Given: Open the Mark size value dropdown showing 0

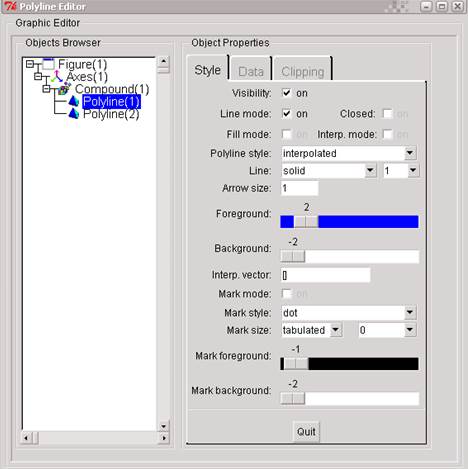Looking at the screenshot, I should [410, 330].
